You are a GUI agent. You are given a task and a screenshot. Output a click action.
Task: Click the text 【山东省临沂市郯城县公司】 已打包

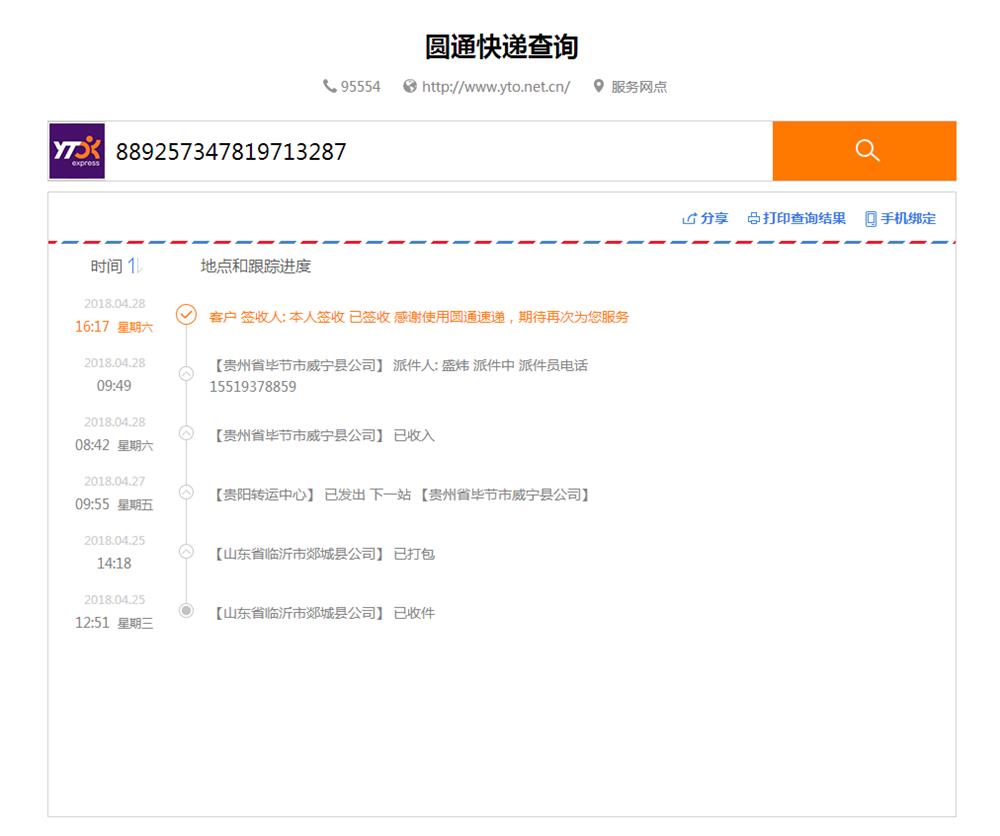click(323, 554)
